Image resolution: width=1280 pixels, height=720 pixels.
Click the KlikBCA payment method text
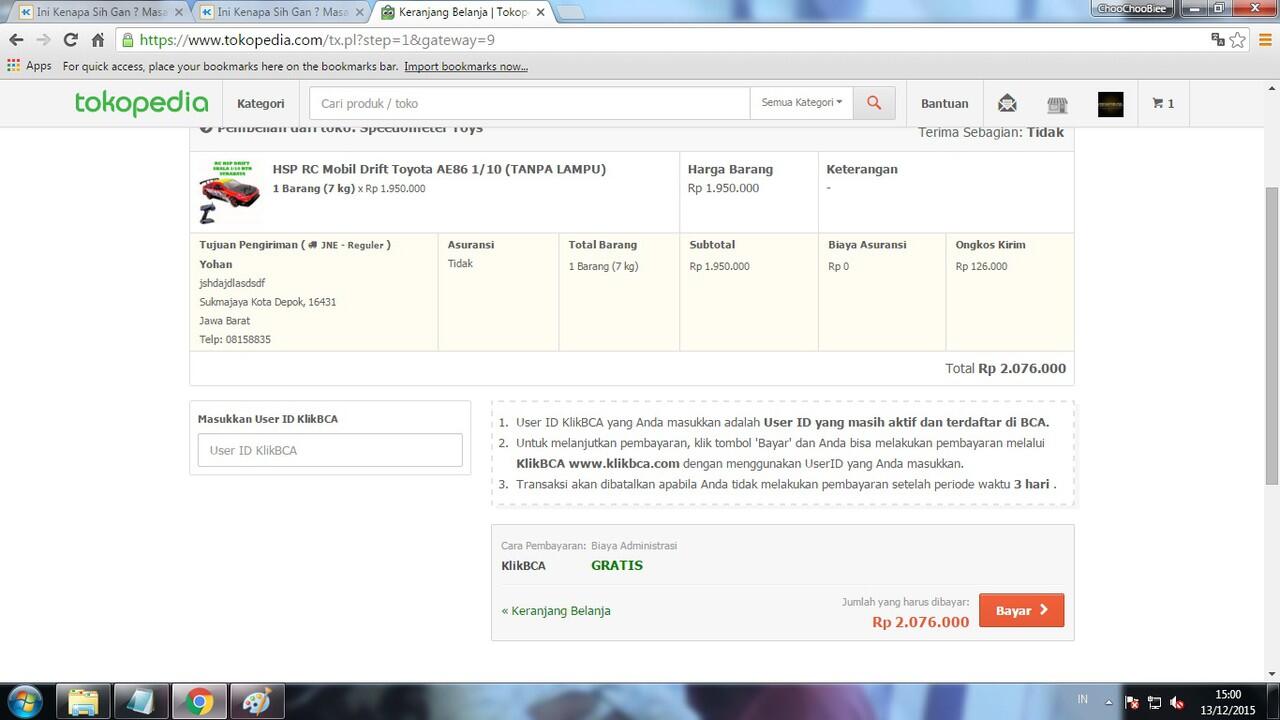point(523,565)
